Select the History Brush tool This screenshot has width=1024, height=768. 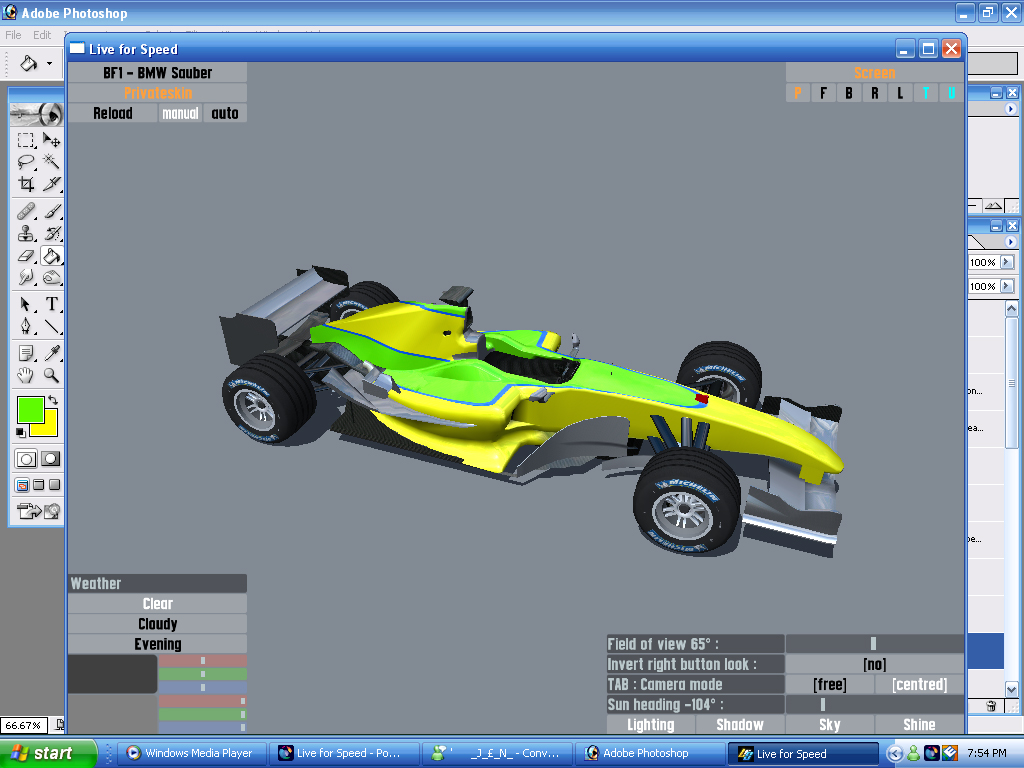point(51,233)
